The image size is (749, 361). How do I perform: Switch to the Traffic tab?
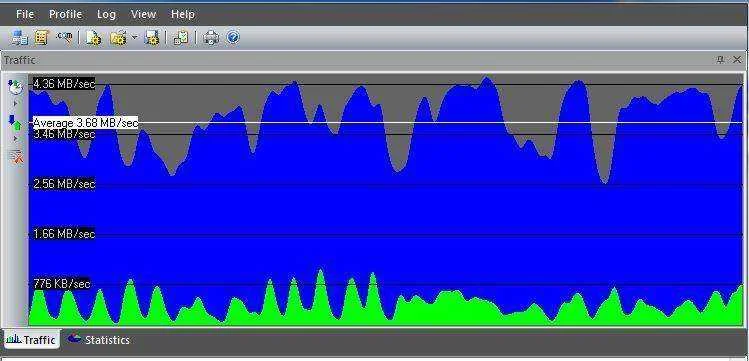click(x=31, y=340)
